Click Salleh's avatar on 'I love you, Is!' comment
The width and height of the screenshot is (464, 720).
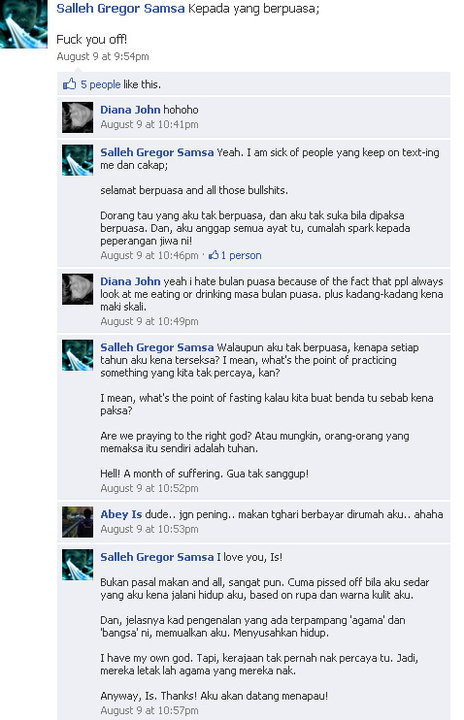click(77, 564)
